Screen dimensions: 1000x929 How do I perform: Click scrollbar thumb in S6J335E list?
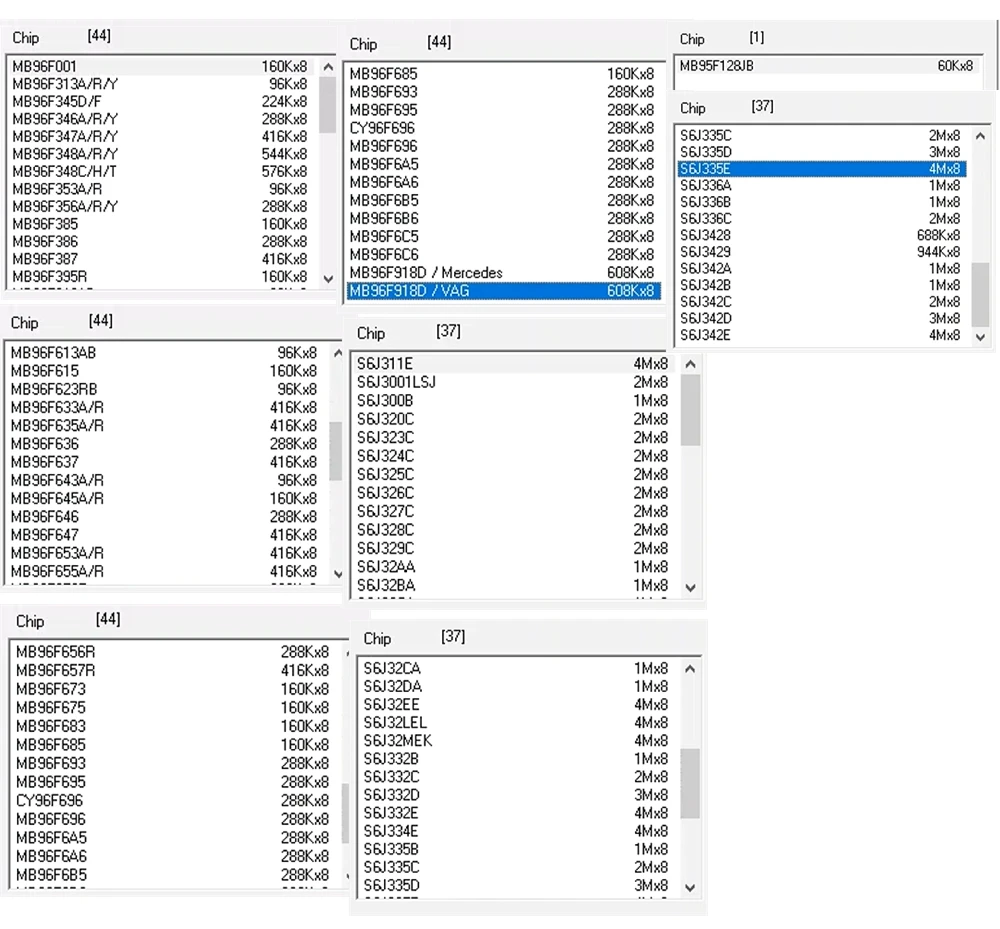tap(980, 295)
